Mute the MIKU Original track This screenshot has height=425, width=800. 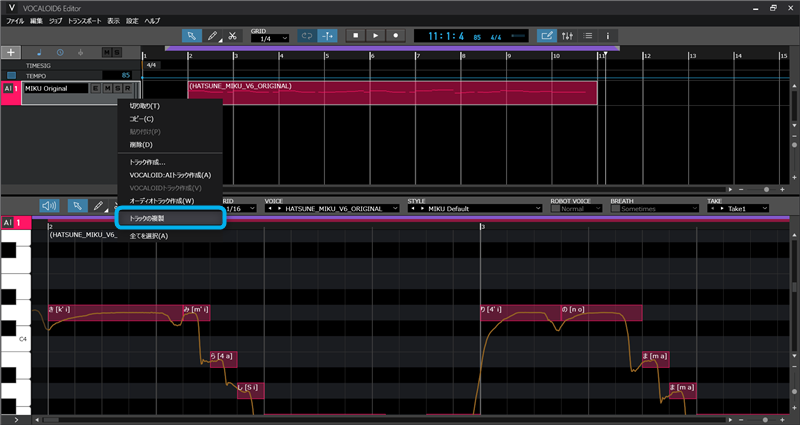107,88
